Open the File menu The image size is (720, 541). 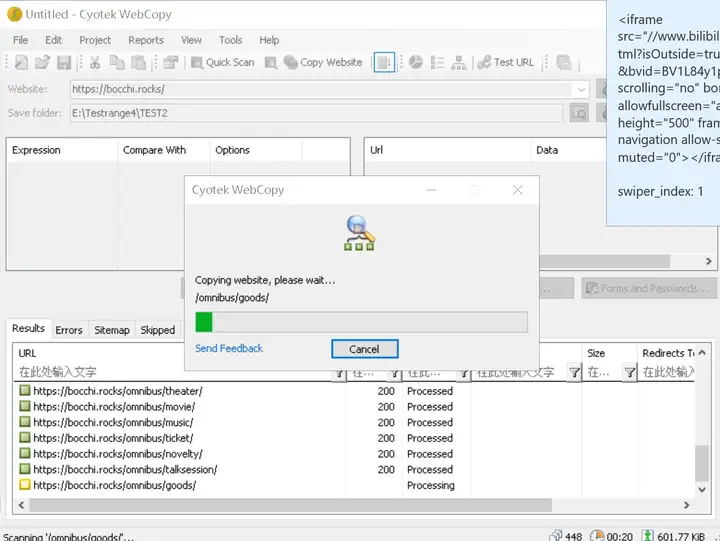[x=20, y=40]
